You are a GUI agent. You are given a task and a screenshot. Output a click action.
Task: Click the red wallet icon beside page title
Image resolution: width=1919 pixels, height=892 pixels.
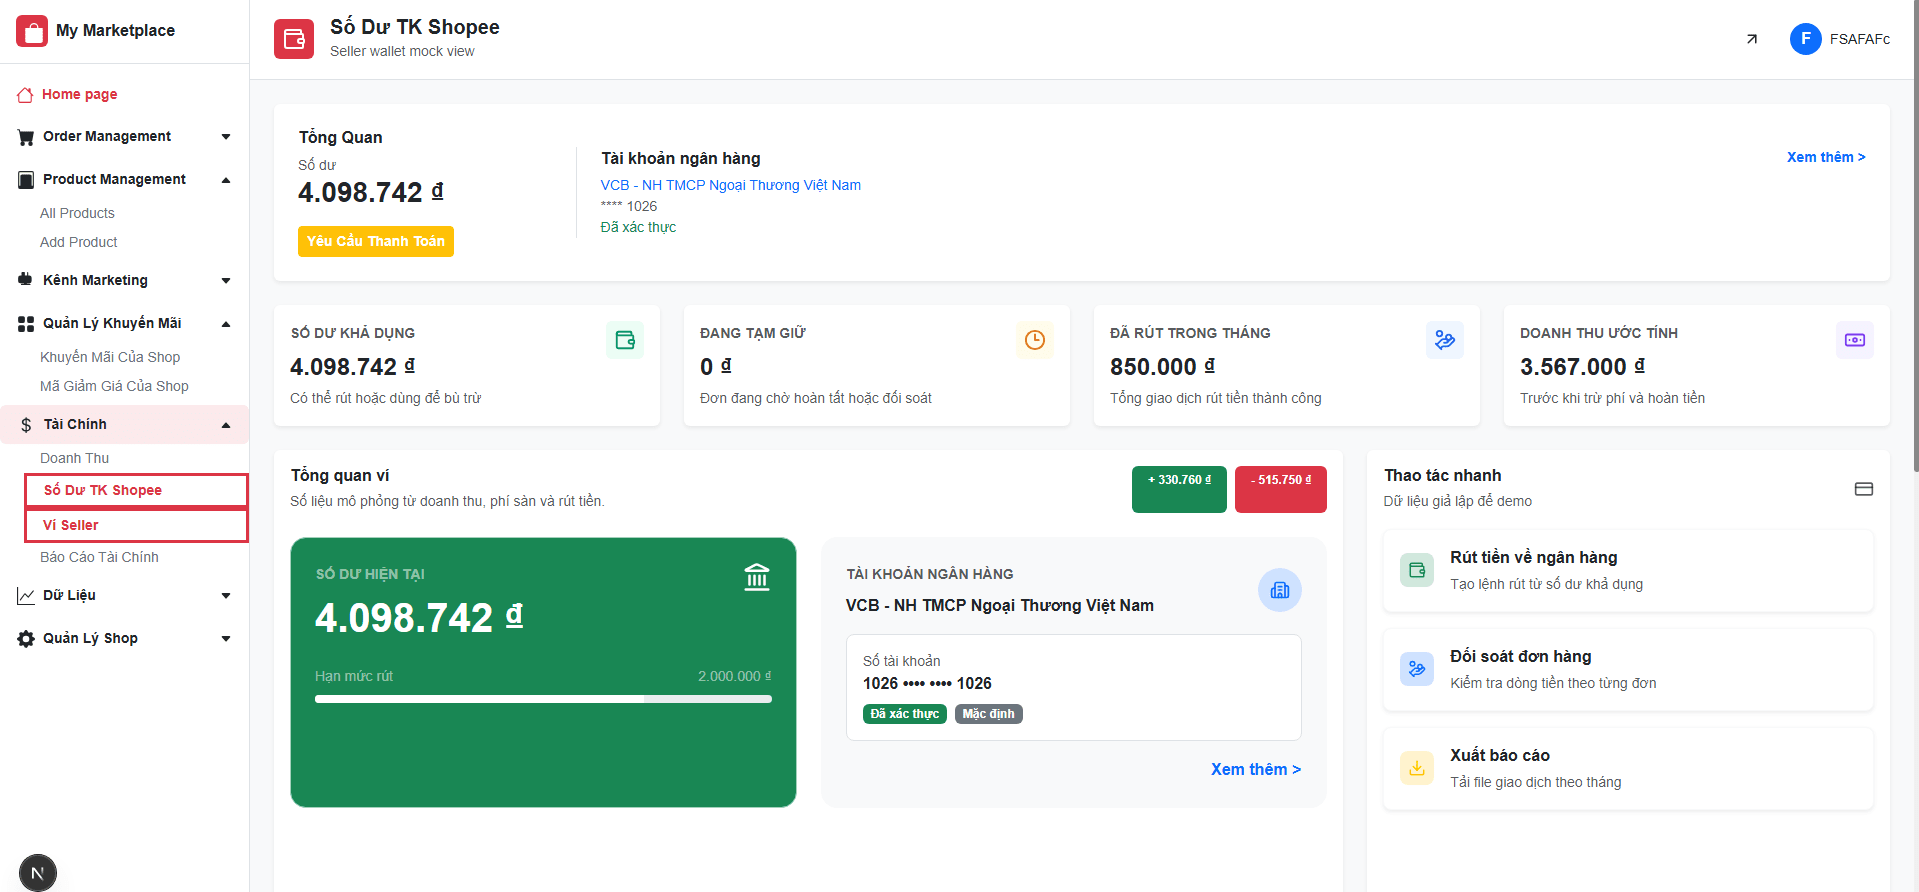[x=294, y=39]
